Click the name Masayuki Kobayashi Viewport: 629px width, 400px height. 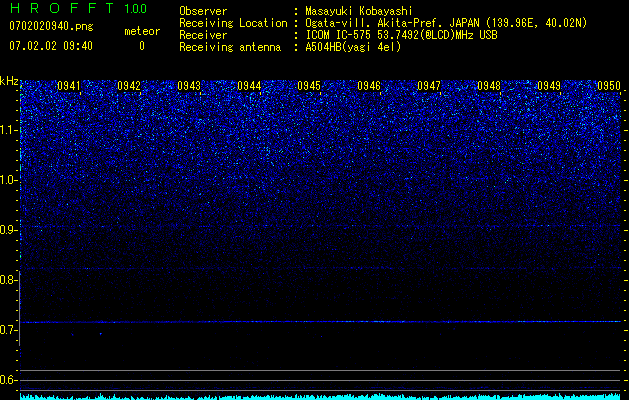(x=359, y=11)
